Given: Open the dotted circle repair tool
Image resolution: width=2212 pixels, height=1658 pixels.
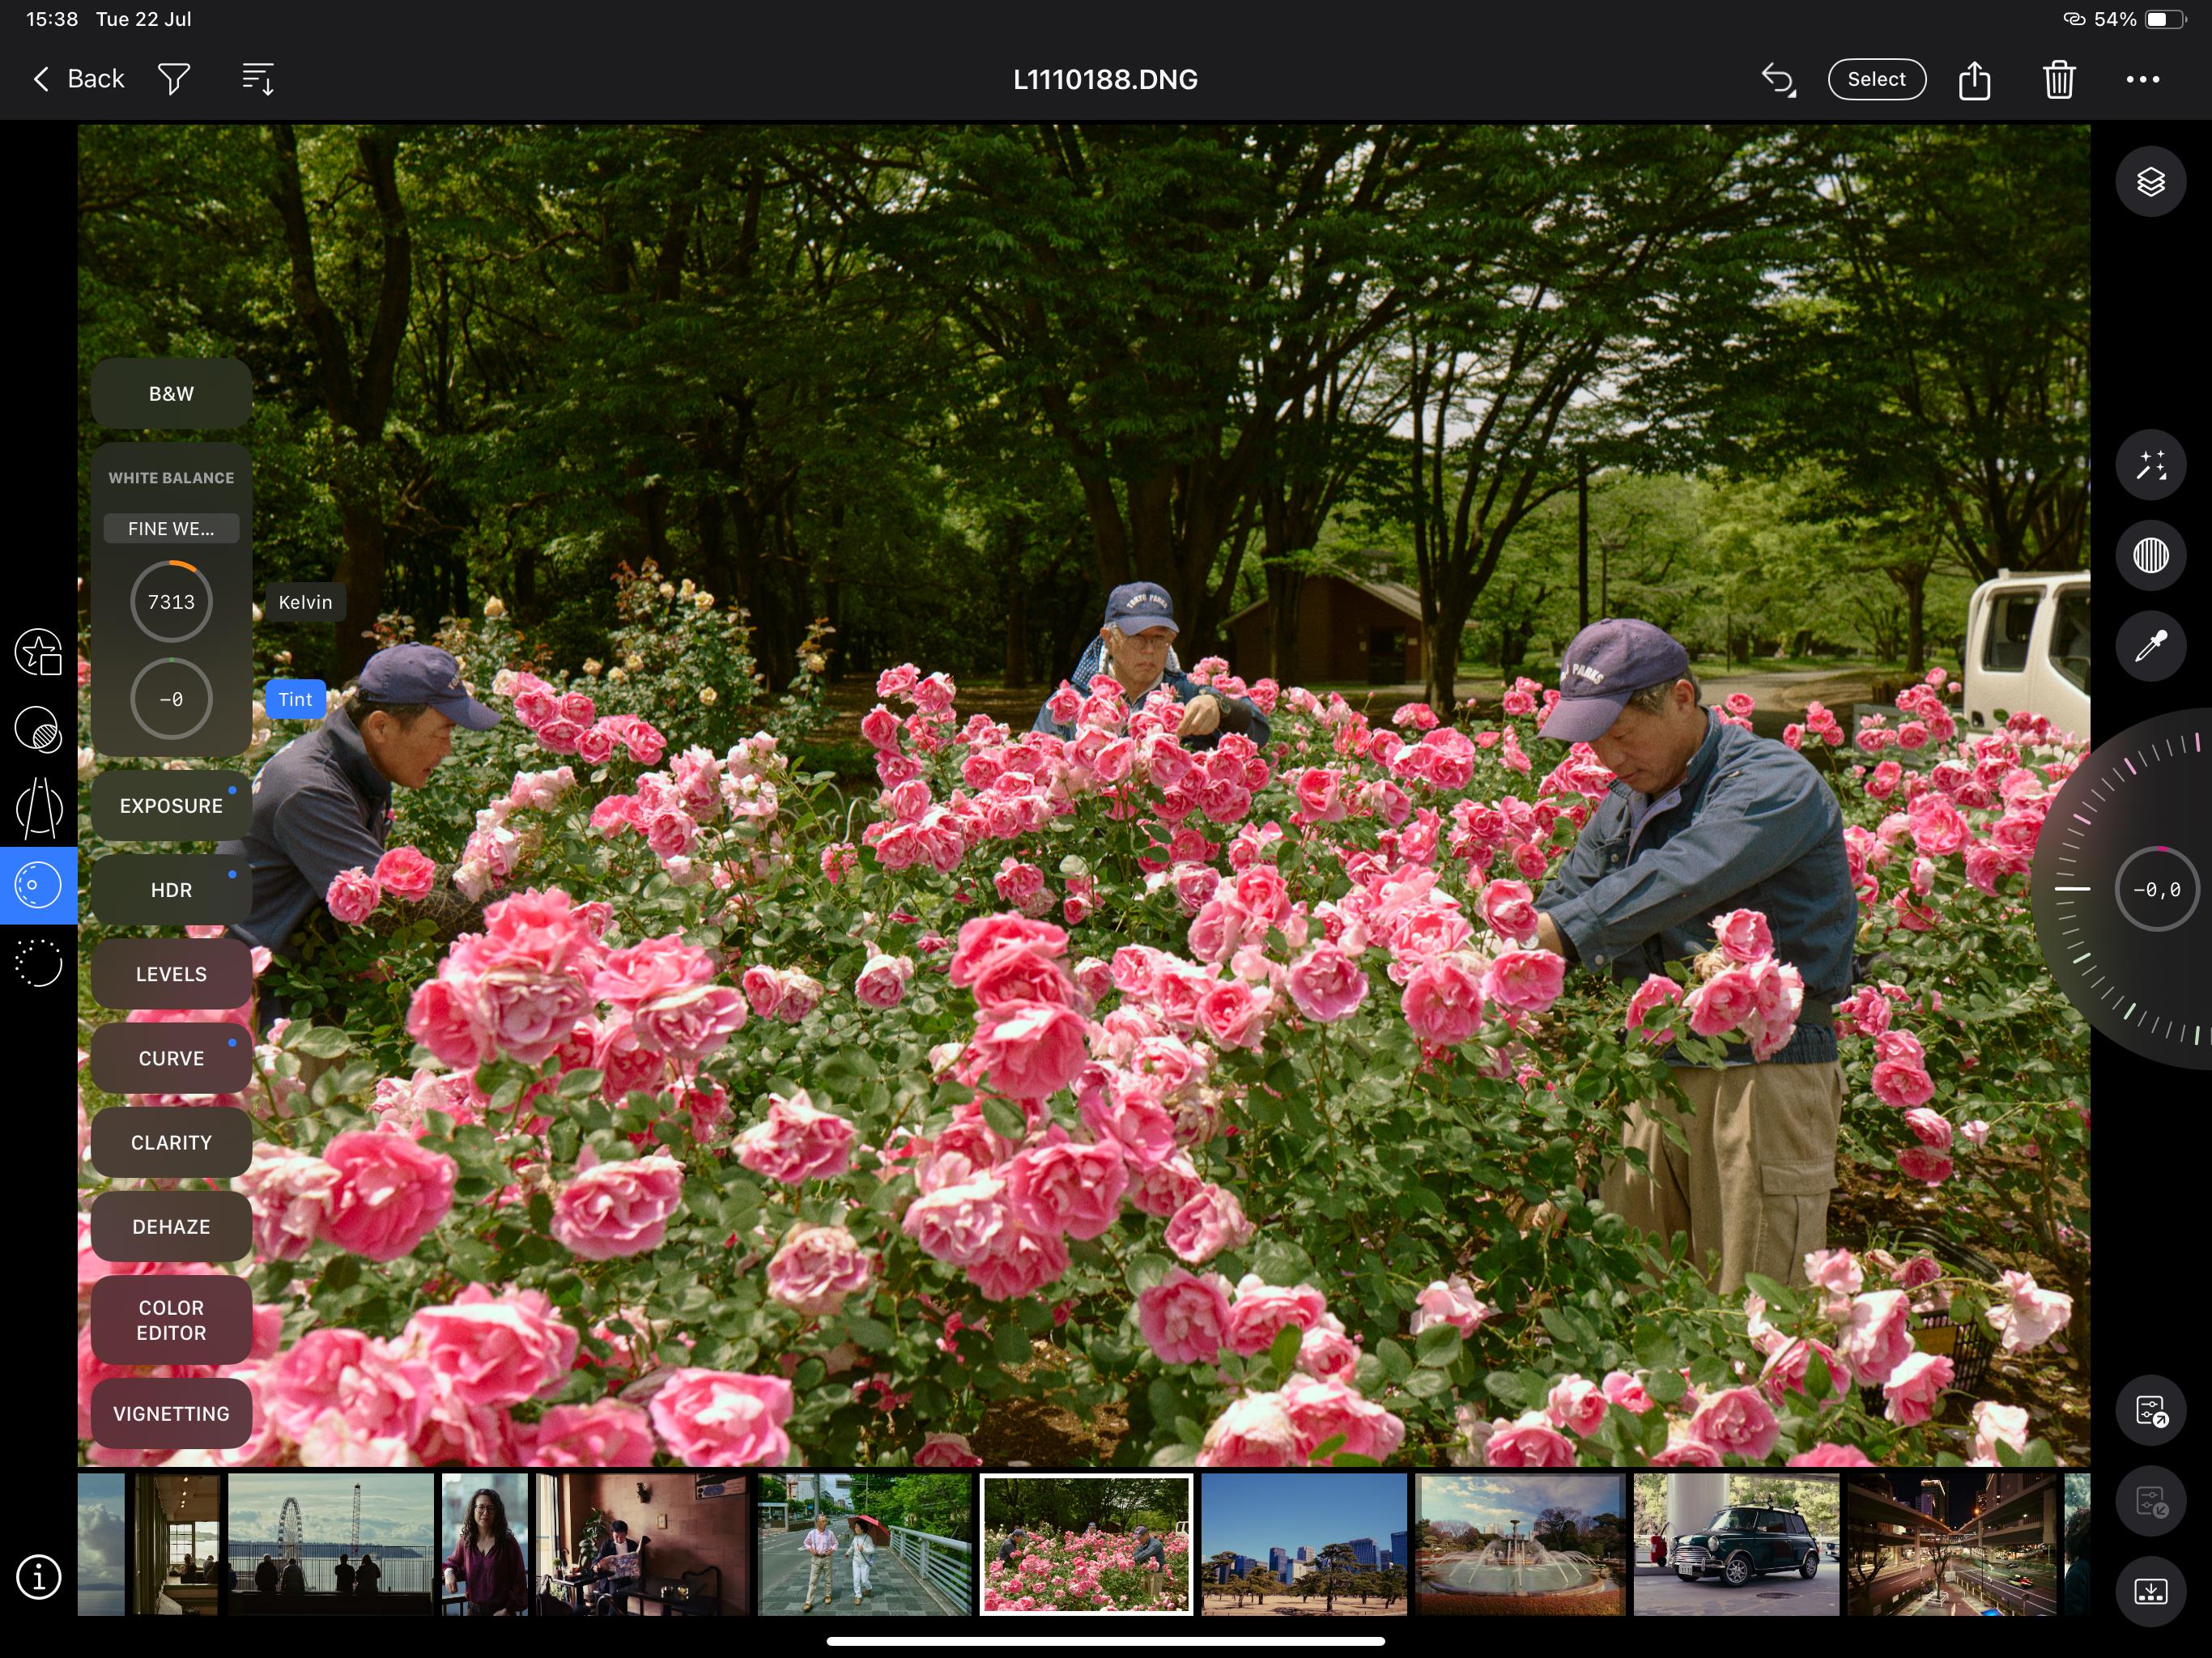Looking at the screenshot, I should pyautogui.click(x=38, y=963).
